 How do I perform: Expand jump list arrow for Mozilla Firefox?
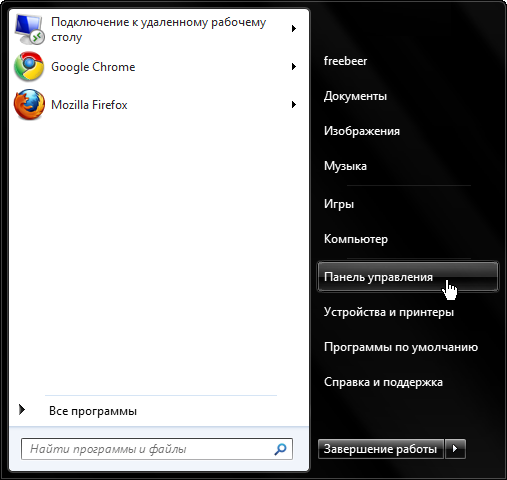294,105
